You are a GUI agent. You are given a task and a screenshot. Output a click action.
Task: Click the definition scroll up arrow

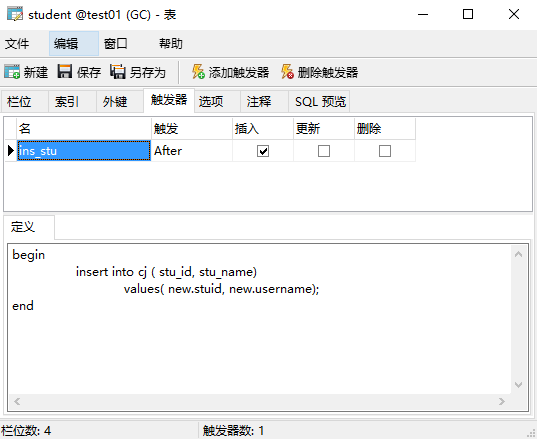click(x=518, y=254)
